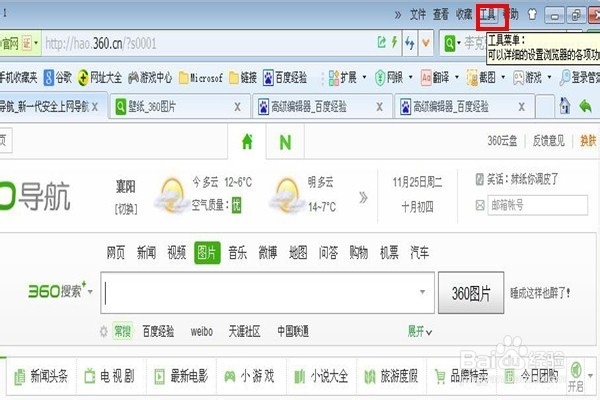Open the Microsof bookmark folder
The height and width of the screenshot is (400, 600).
point(201,78)
